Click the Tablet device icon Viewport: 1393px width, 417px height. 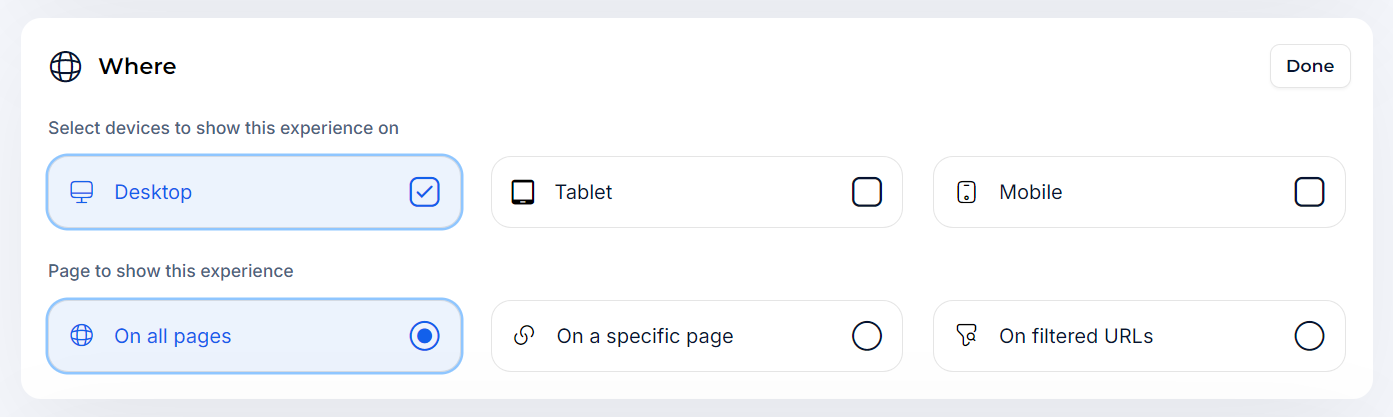point(523,192)
